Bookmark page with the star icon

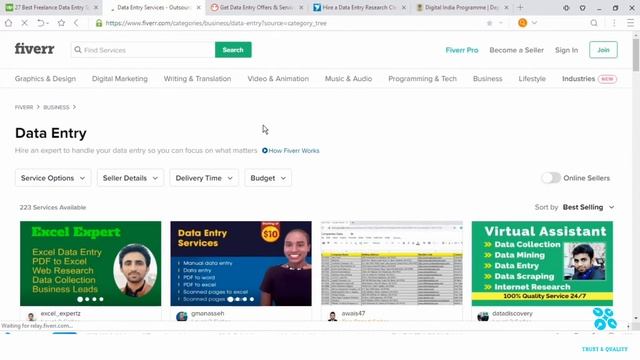pyautogui.click(x=61, y=23)
